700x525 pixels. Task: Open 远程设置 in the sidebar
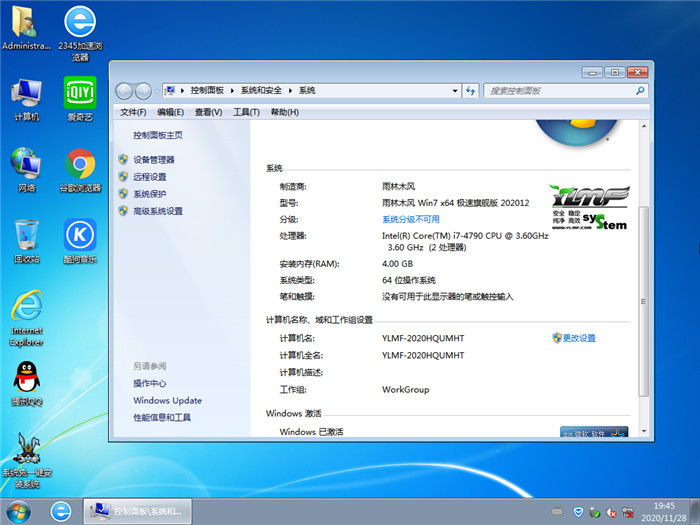point(150,177)
